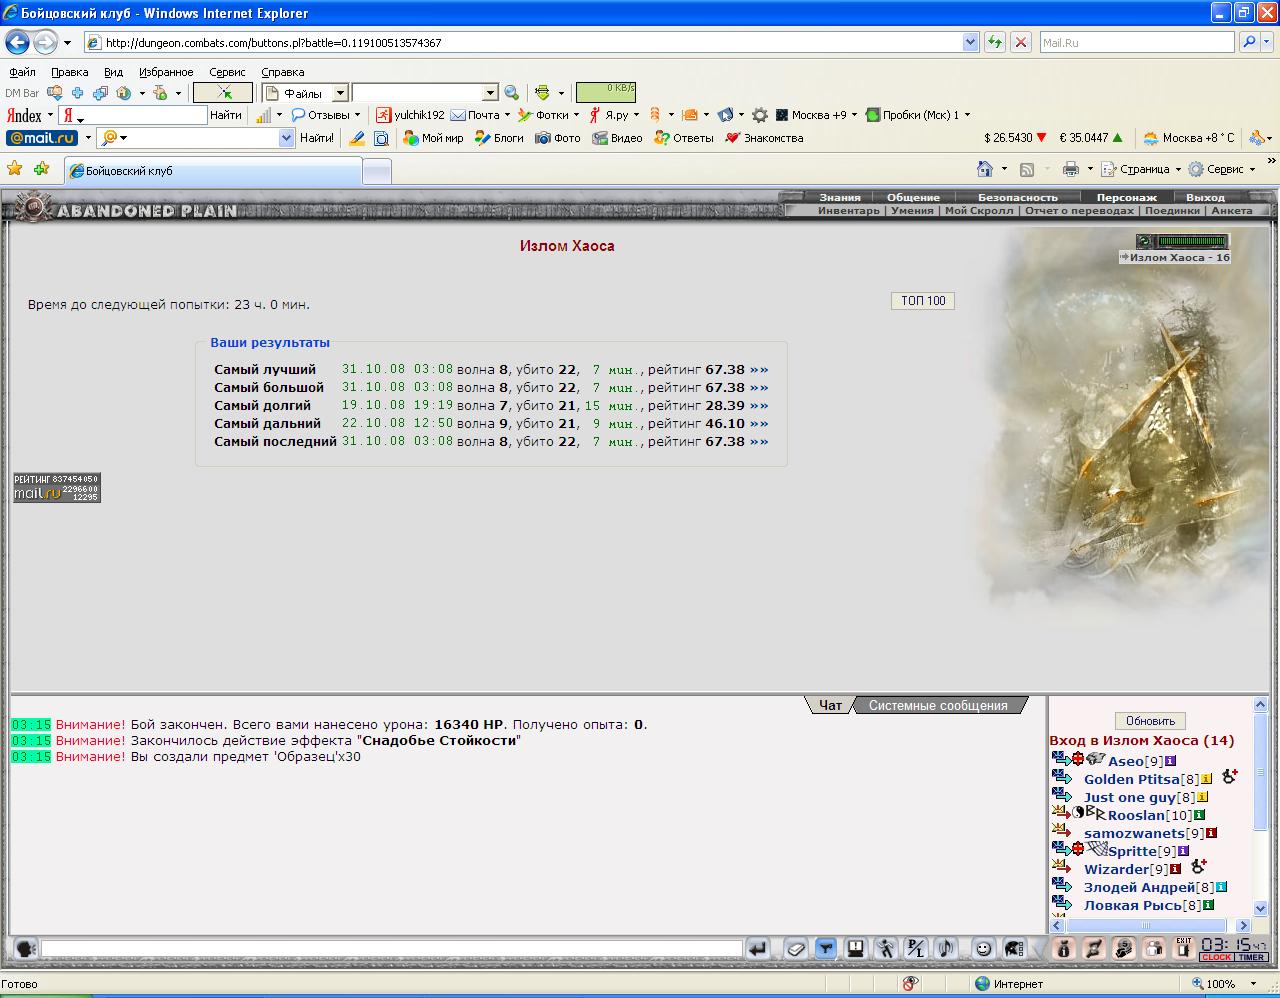Click the eraser icon to clear chat
The height and width of the screenshot is (998, 1280).
(796, 948)
